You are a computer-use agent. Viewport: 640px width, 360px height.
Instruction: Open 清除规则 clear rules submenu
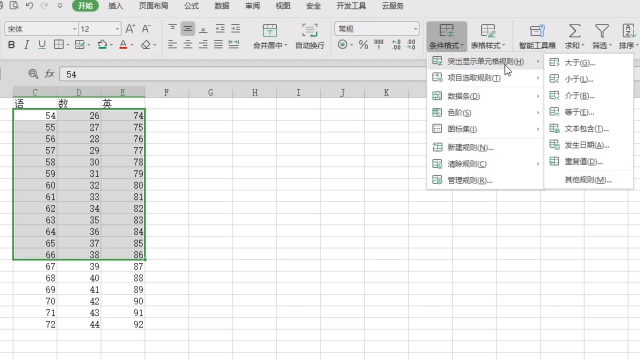pos(485,164)
